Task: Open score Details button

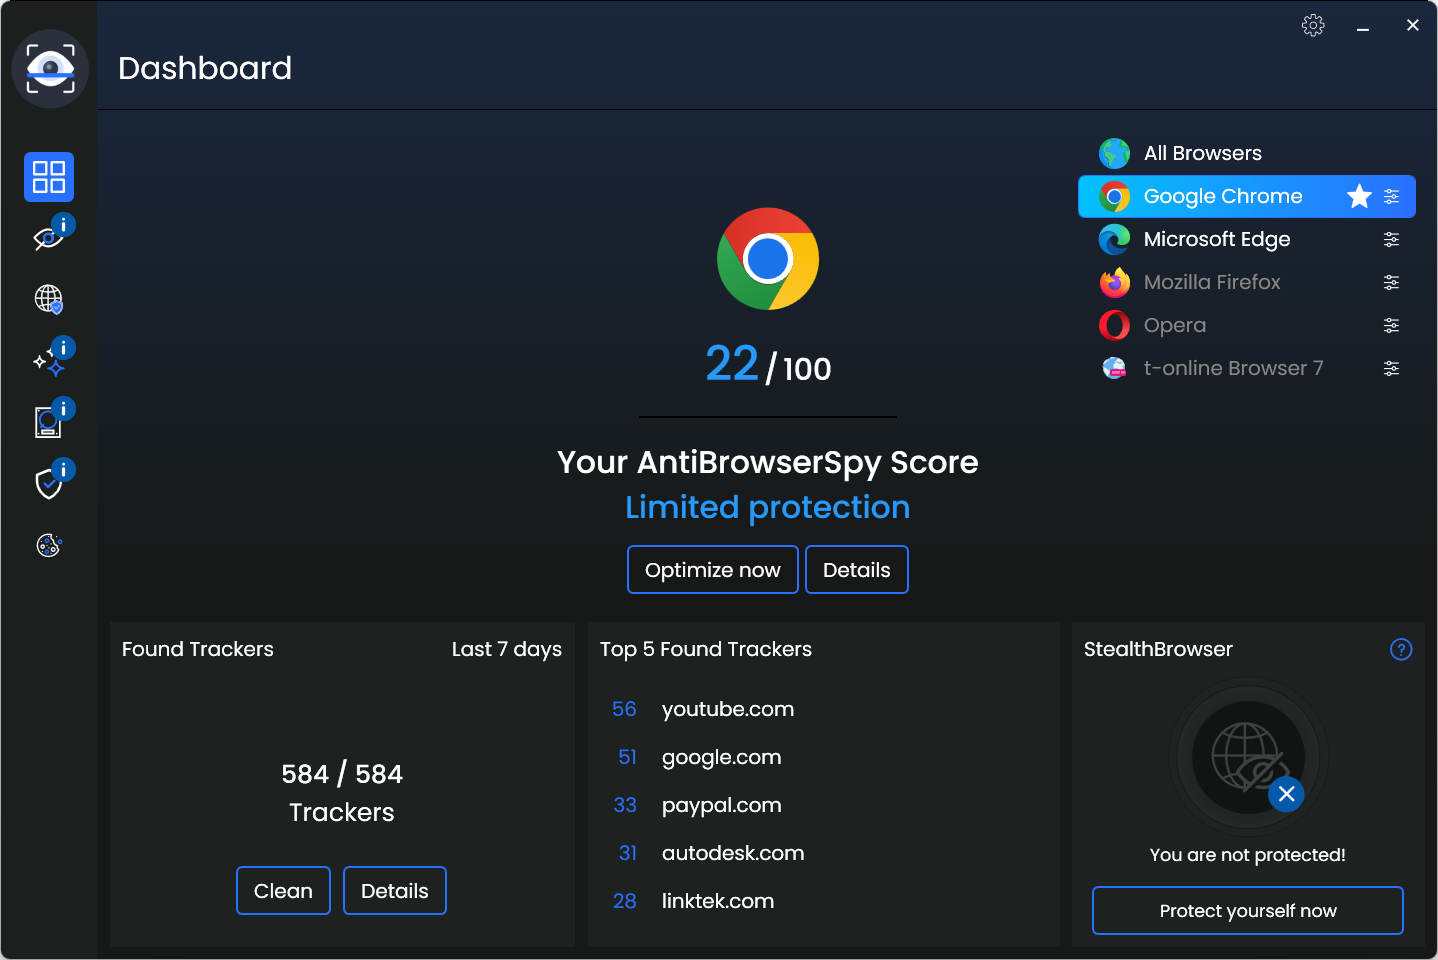Action: pos(857,569)
